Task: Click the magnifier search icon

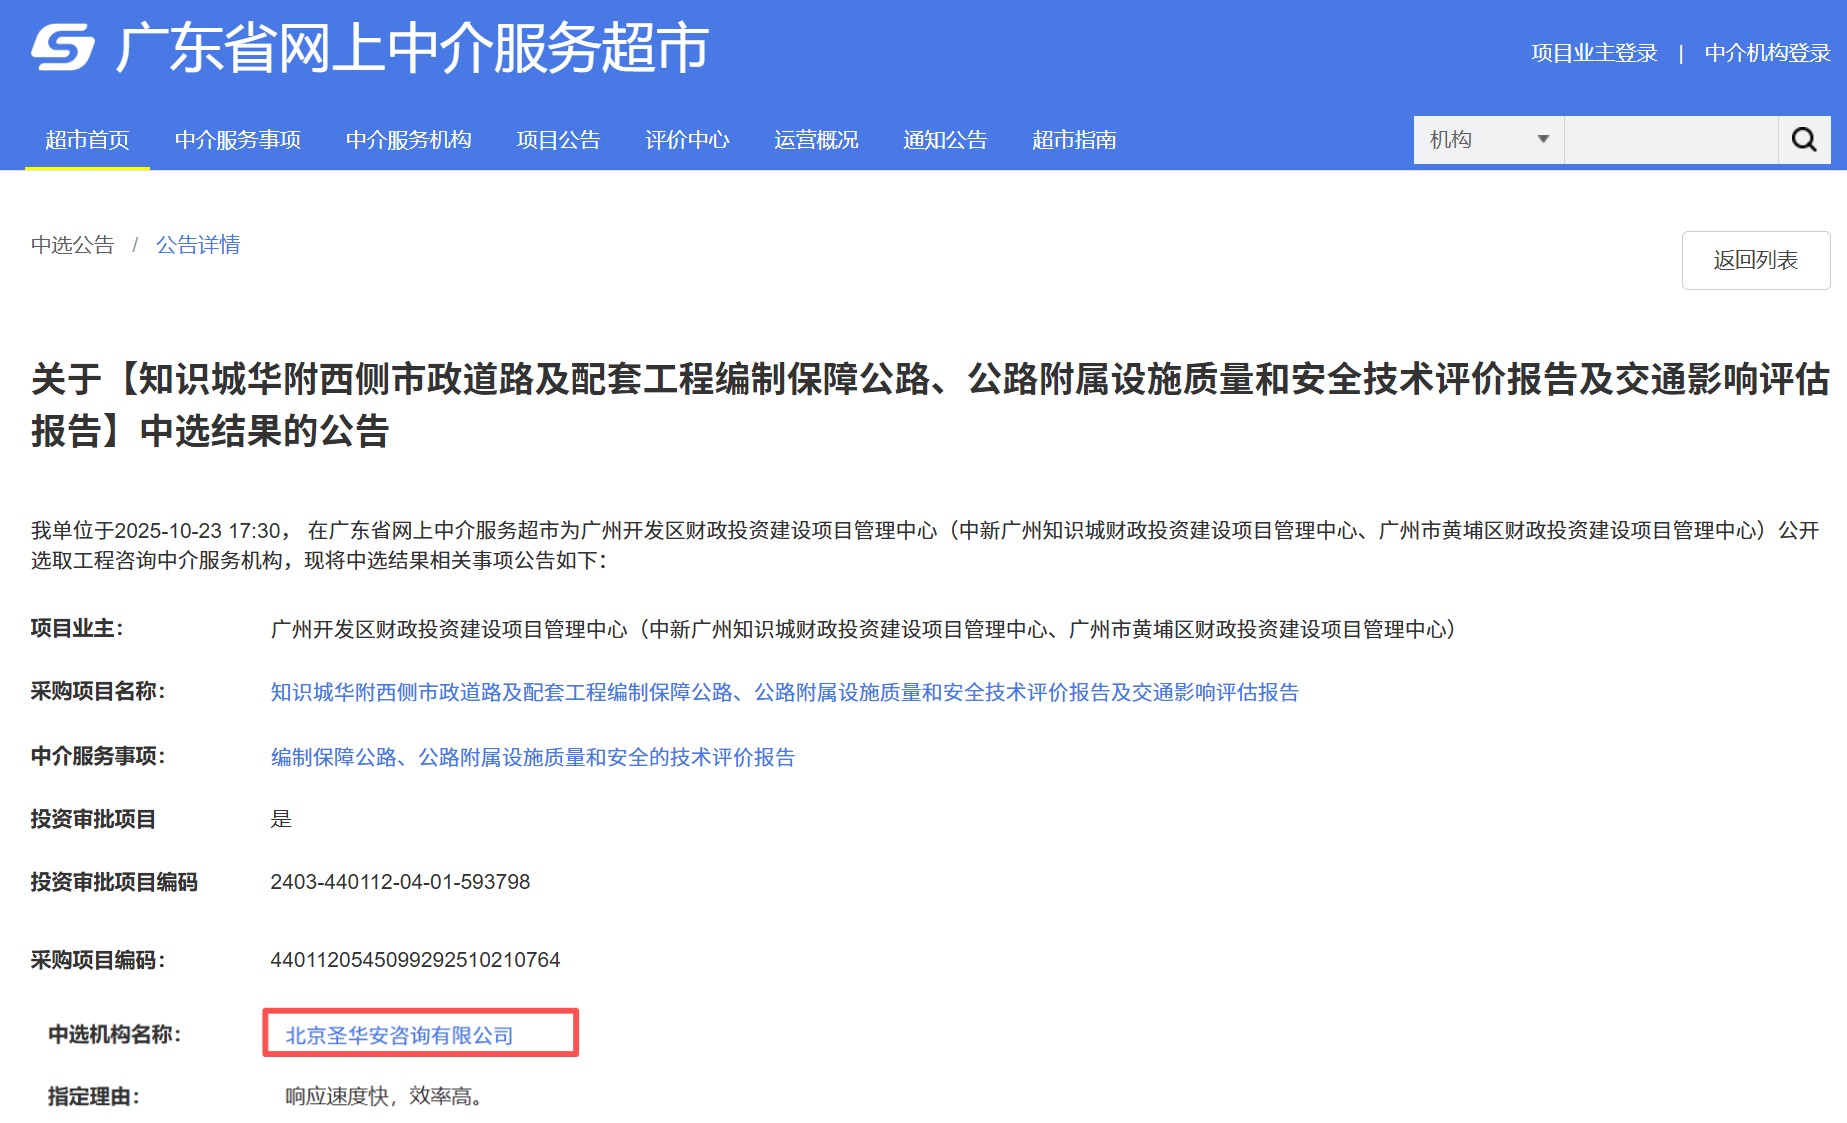Action: [1803, 140]
